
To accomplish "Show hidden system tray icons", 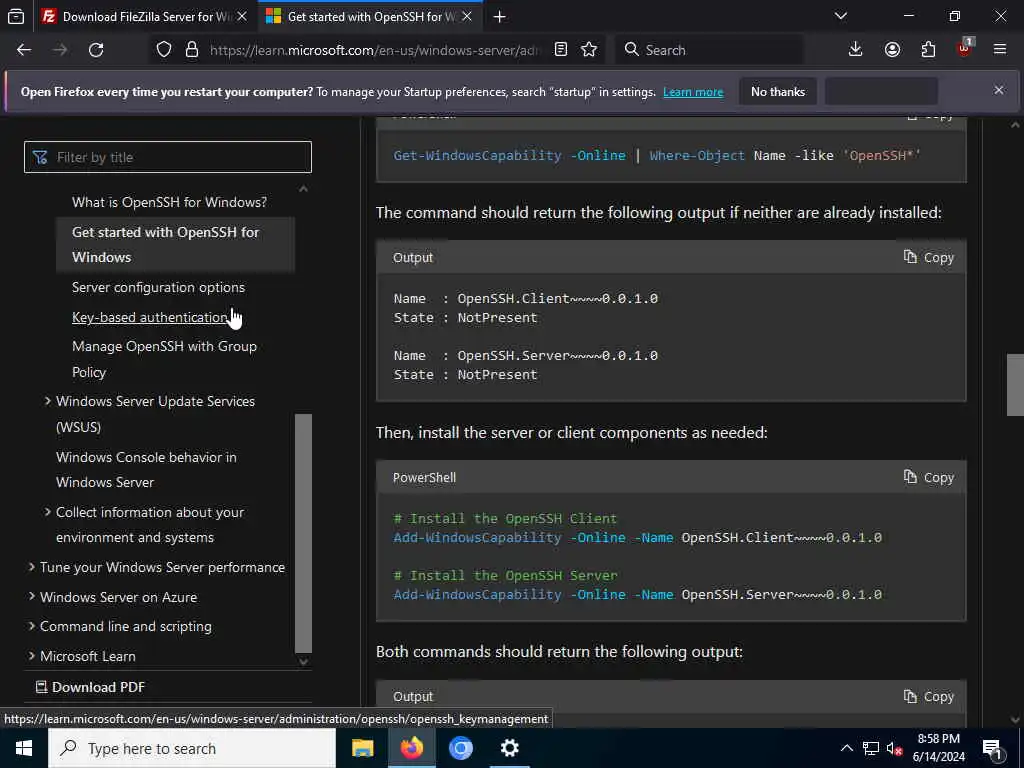I will coord(846,748).
